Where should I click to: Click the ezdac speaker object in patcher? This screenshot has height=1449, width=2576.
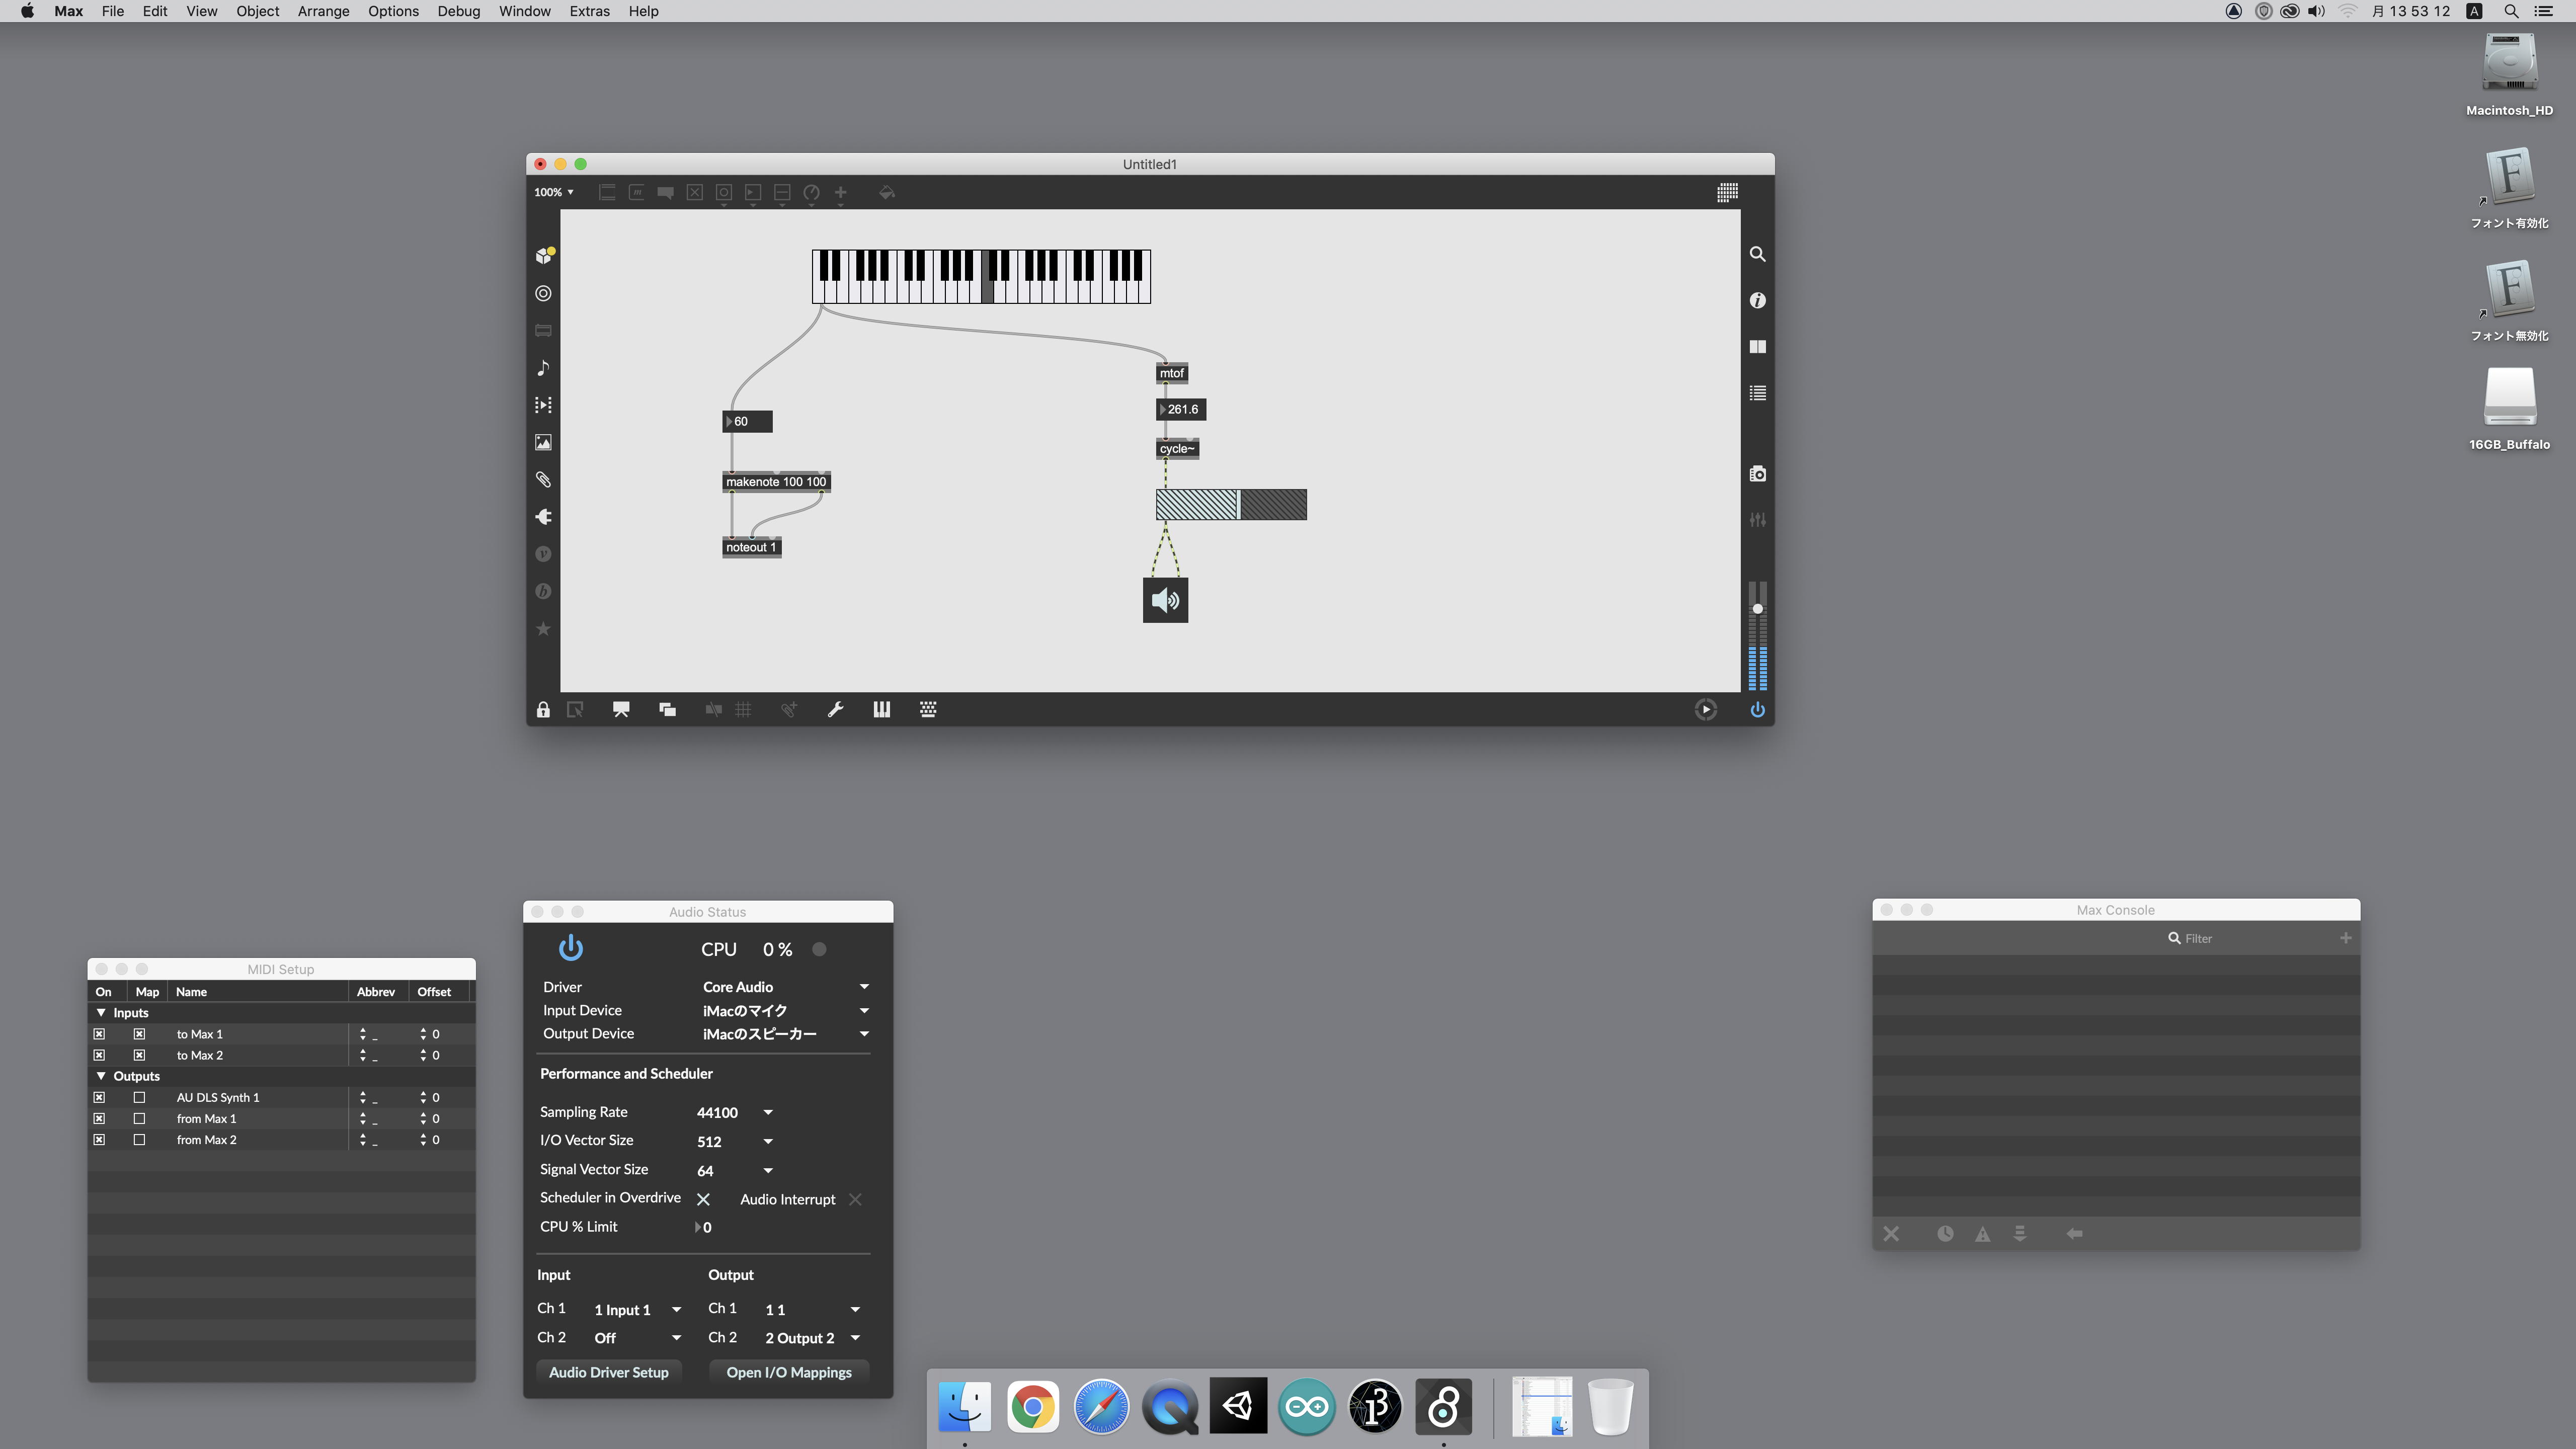pyautogui.click(x=1165, y=600)
